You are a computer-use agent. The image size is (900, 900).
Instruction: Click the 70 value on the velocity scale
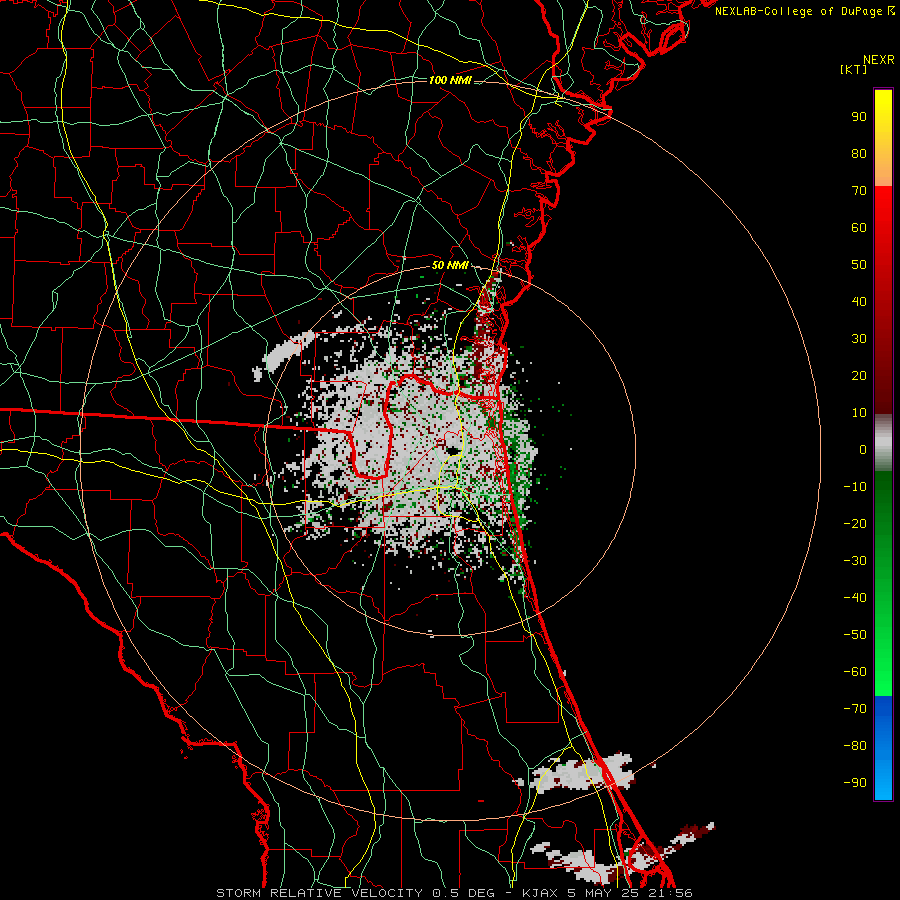tap(859, 191)
